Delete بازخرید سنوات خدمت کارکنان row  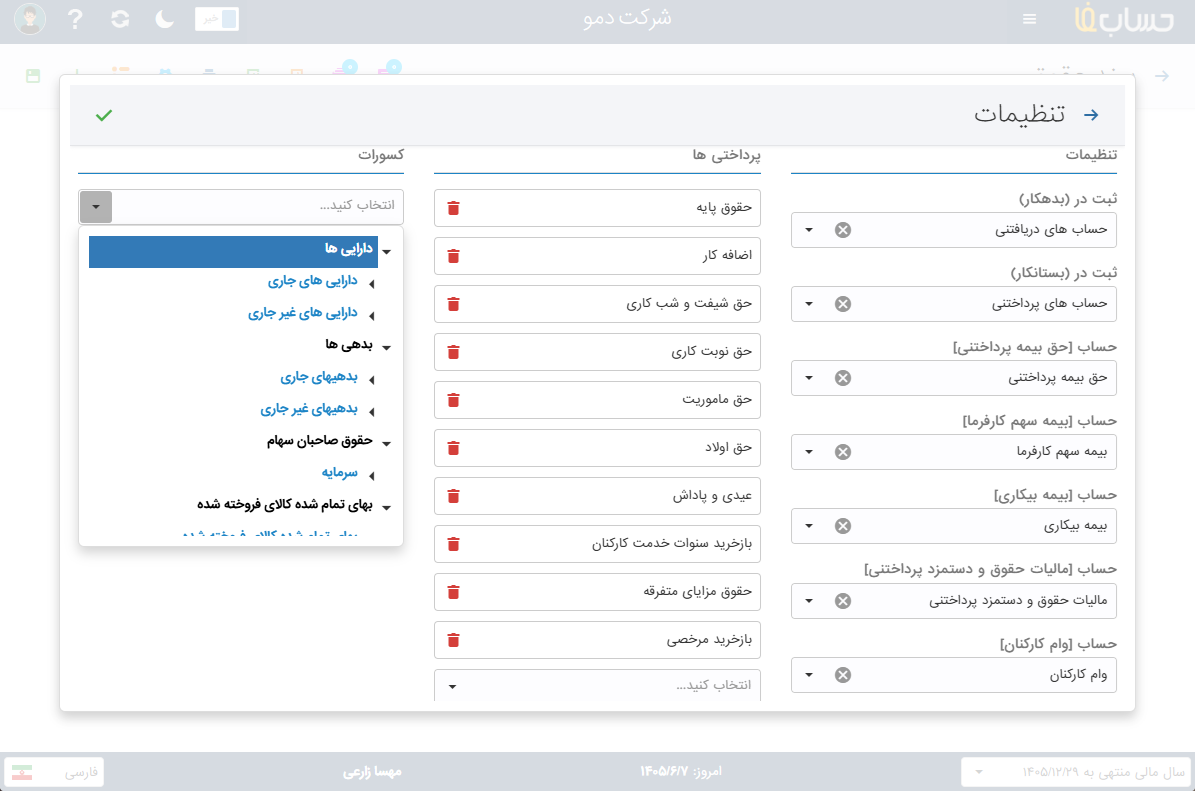(x=453, y=544)
